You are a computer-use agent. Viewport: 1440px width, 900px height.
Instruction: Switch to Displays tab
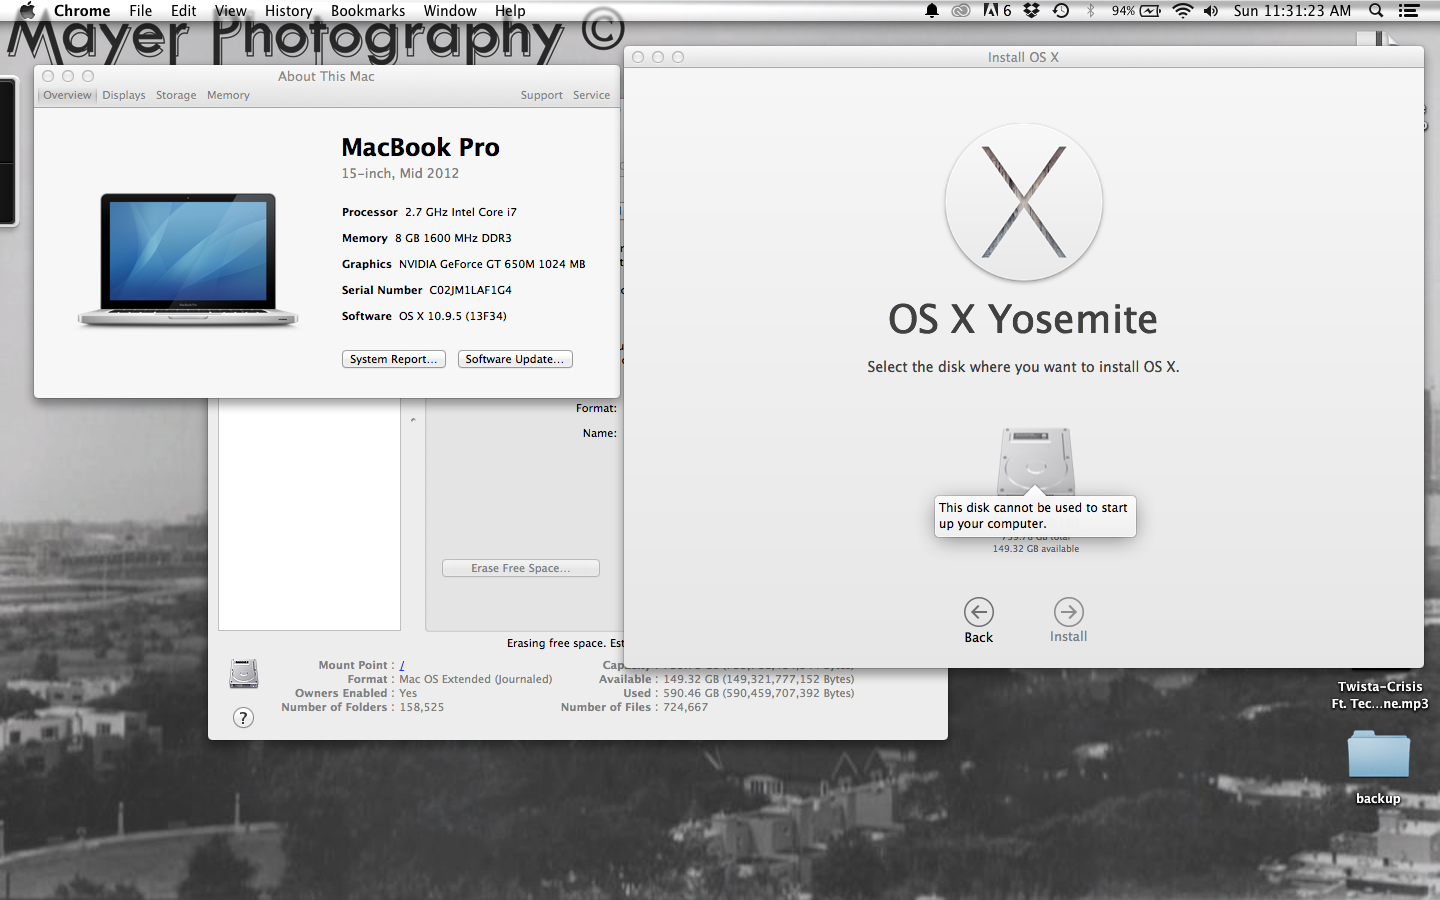(x=124, y=95)
